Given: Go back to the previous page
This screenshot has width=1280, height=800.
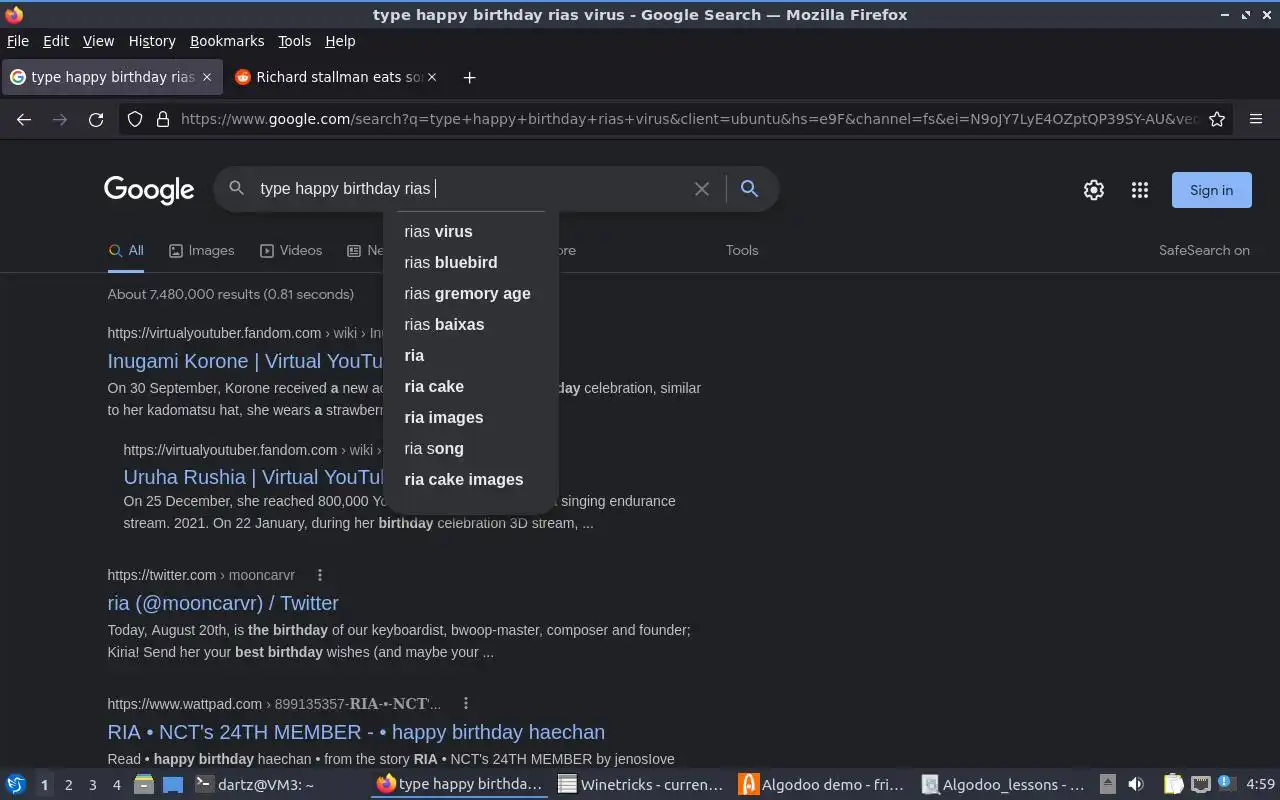Looking at the screenshot, I should (24, 119).
